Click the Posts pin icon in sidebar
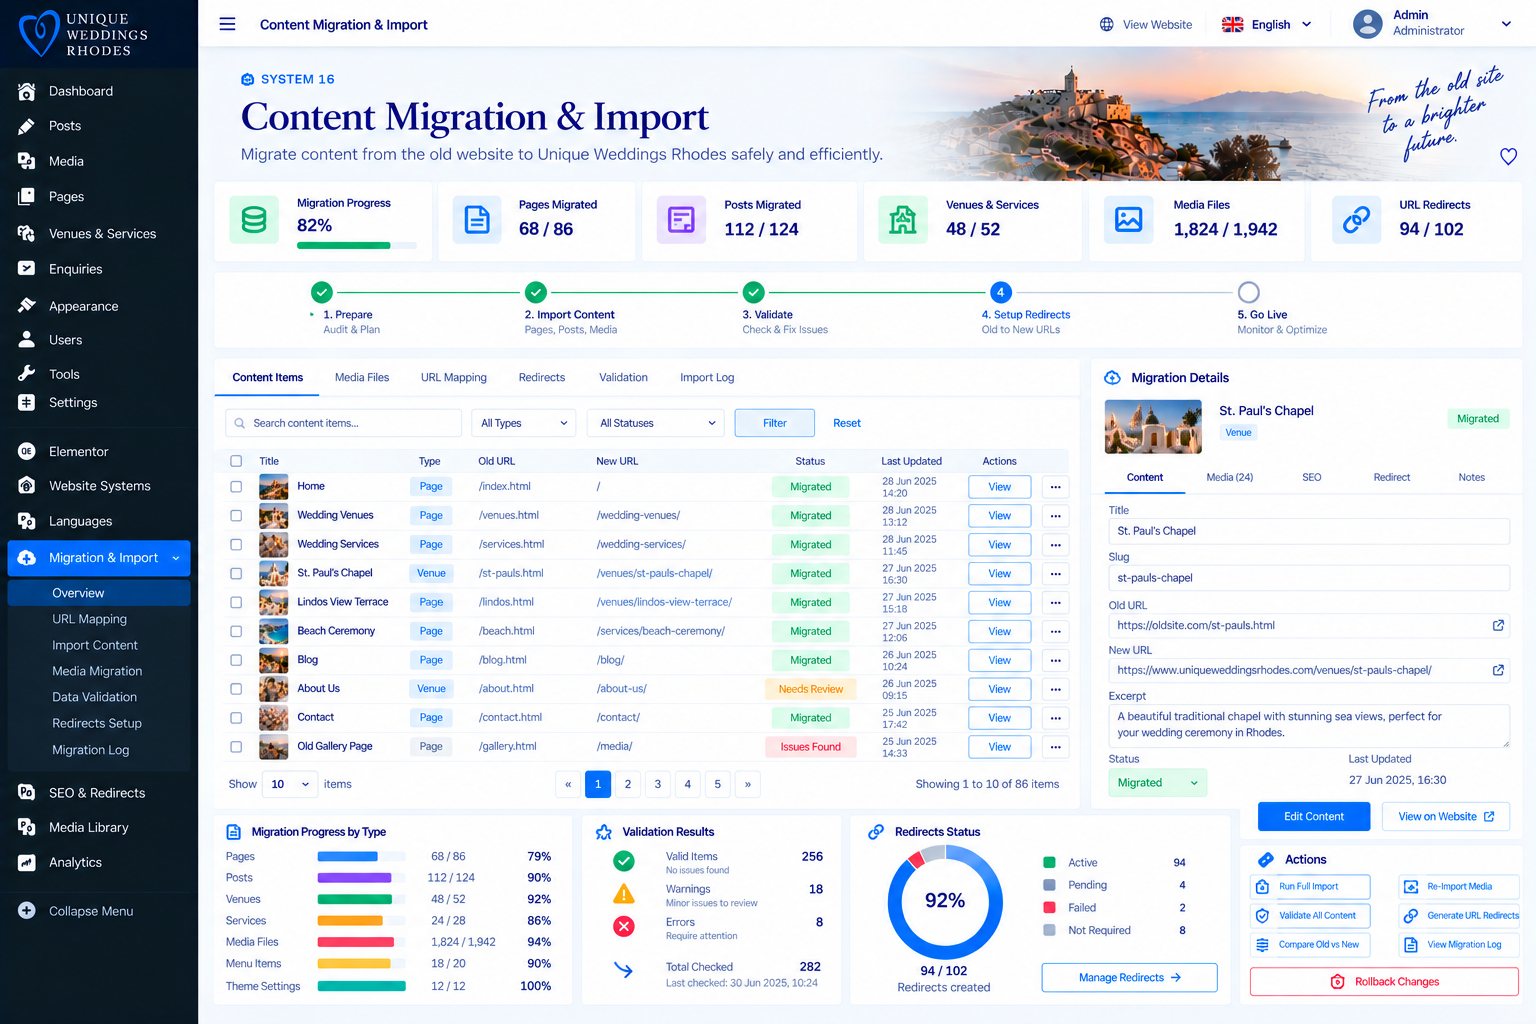 (27, 126)
